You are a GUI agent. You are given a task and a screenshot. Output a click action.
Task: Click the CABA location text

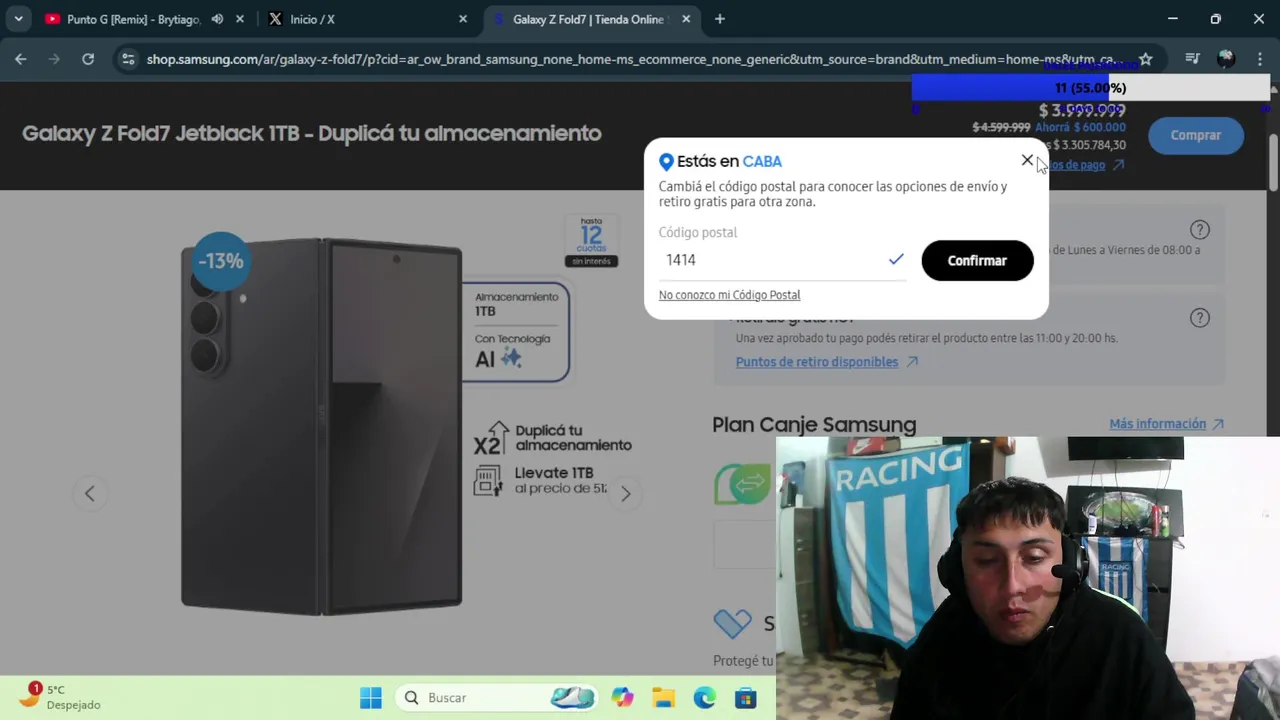(762, 161)
